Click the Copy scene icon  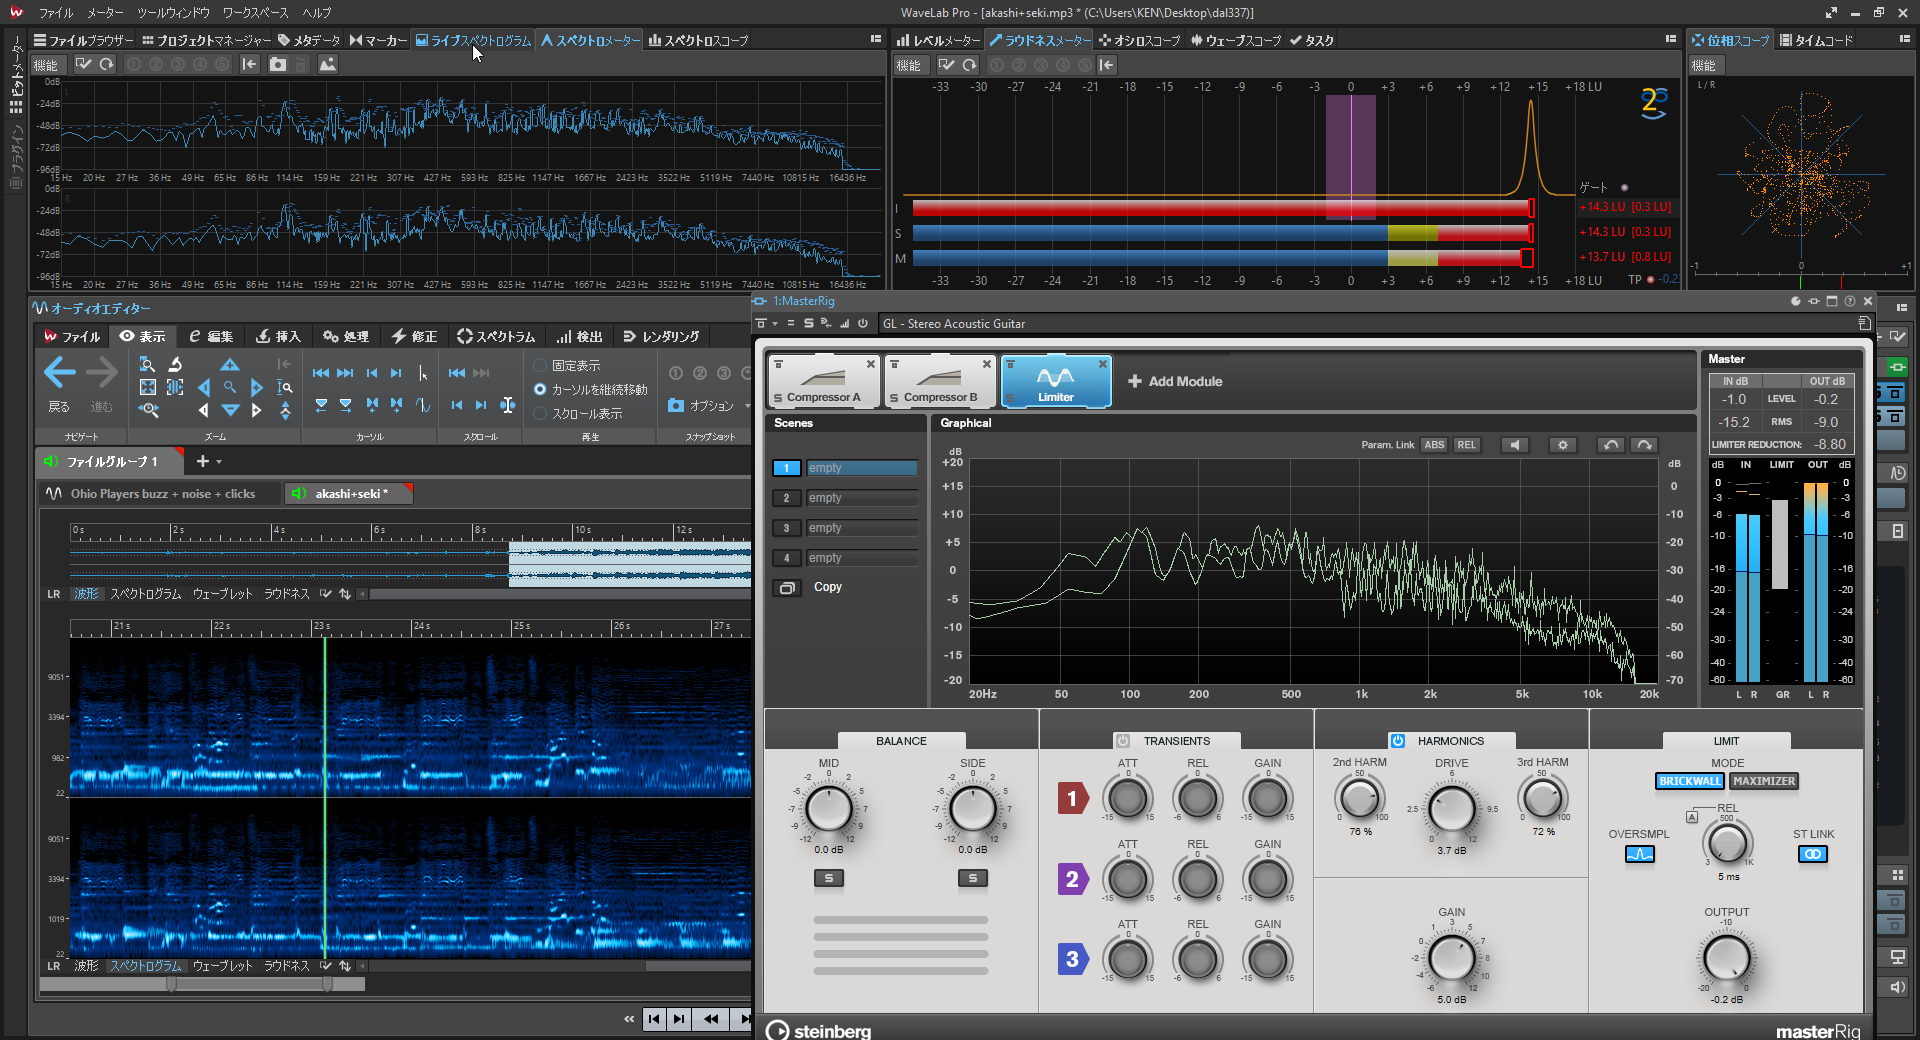click(787, 588)
